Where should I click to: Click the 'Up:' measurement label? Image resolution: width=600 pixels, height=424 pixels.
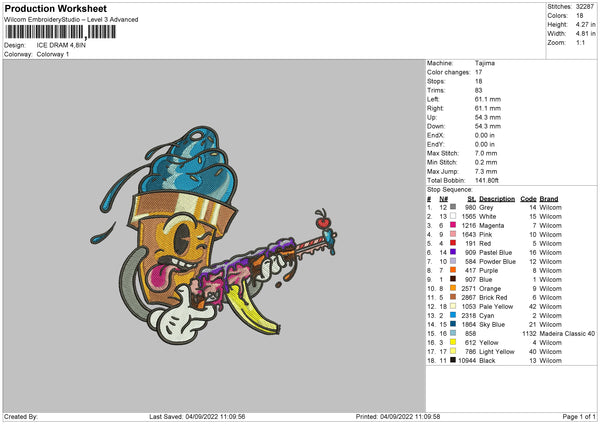[x=432, y=117]
